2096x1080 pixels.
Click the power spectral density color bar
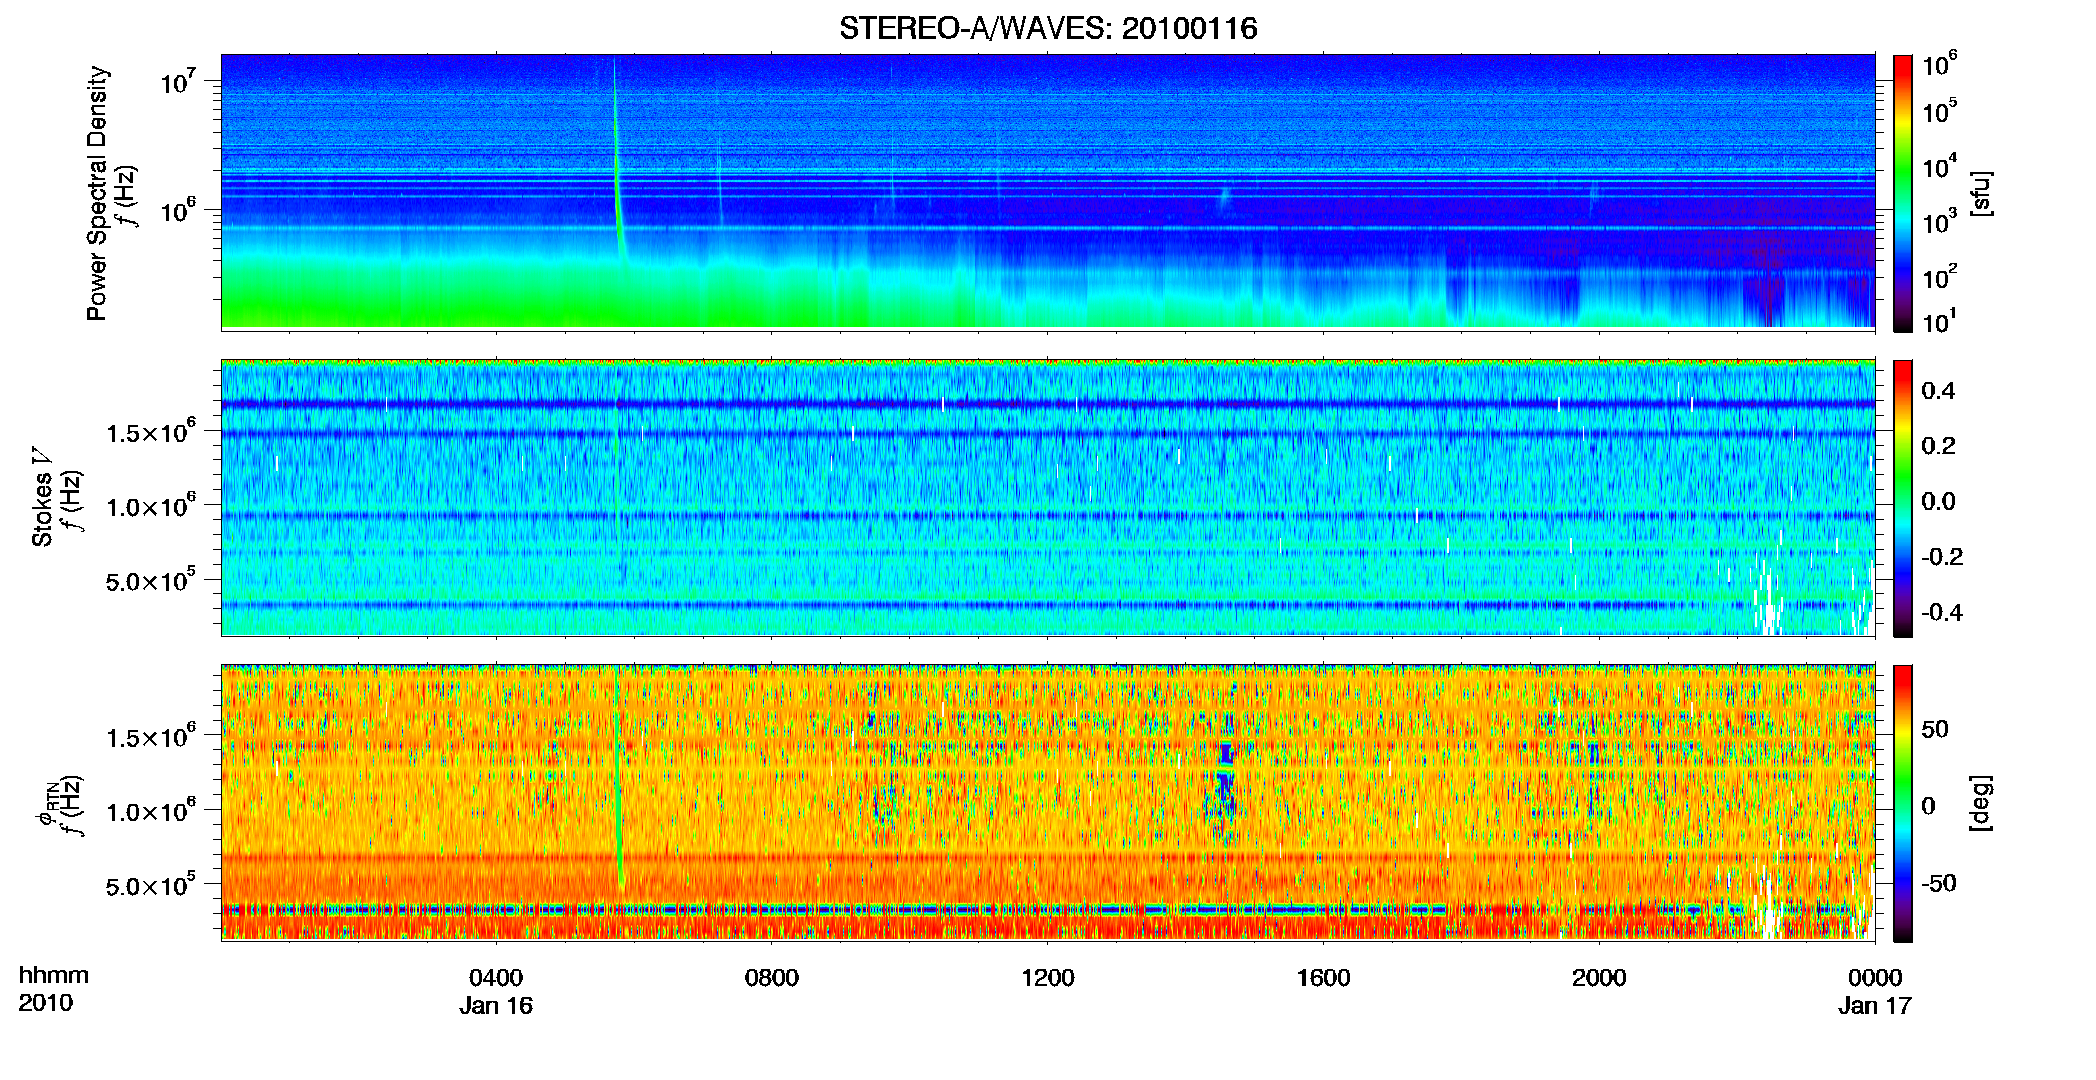pyautogui.click(x=1903, y=193)
